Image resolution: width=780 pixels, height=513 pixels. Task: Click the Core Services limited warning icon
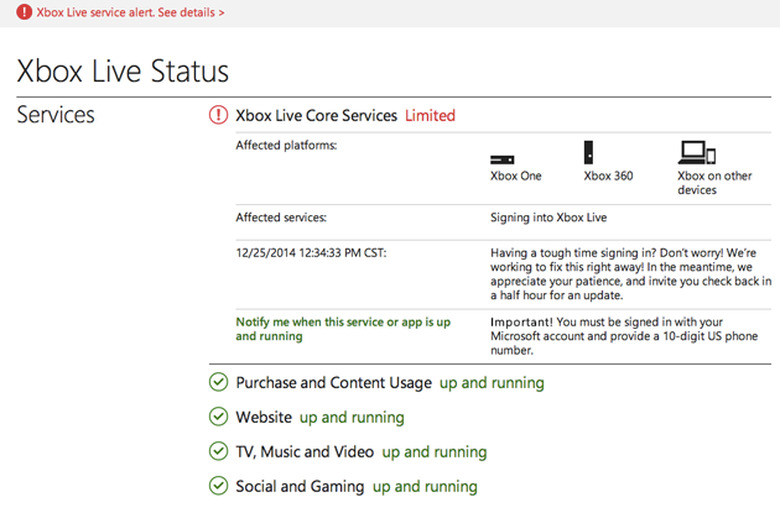tap(218, 115)
